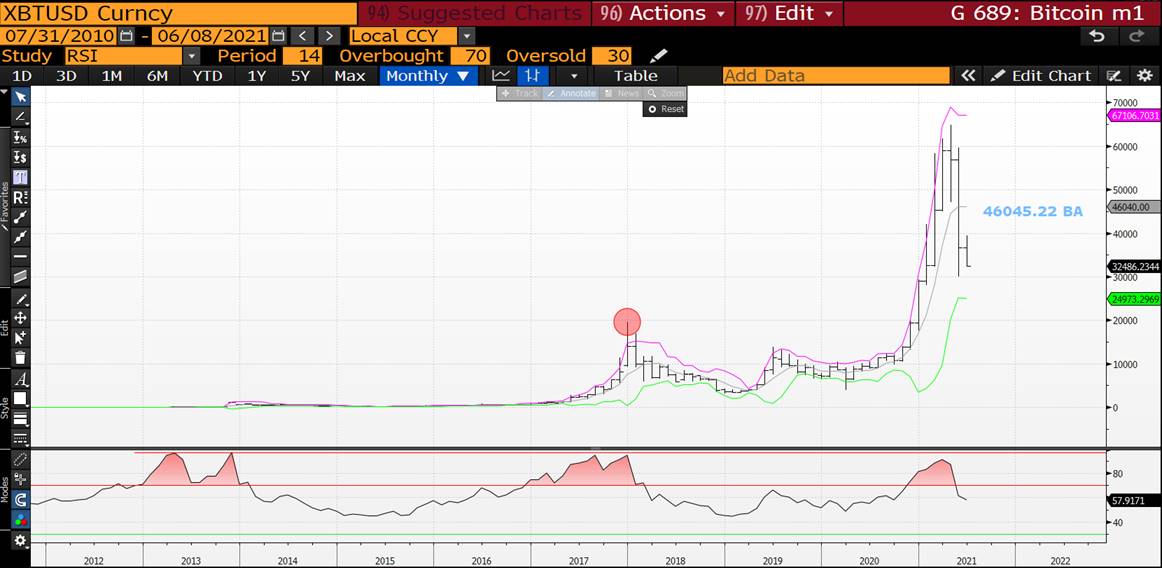Enable Zoom mode

pos(665,93)
